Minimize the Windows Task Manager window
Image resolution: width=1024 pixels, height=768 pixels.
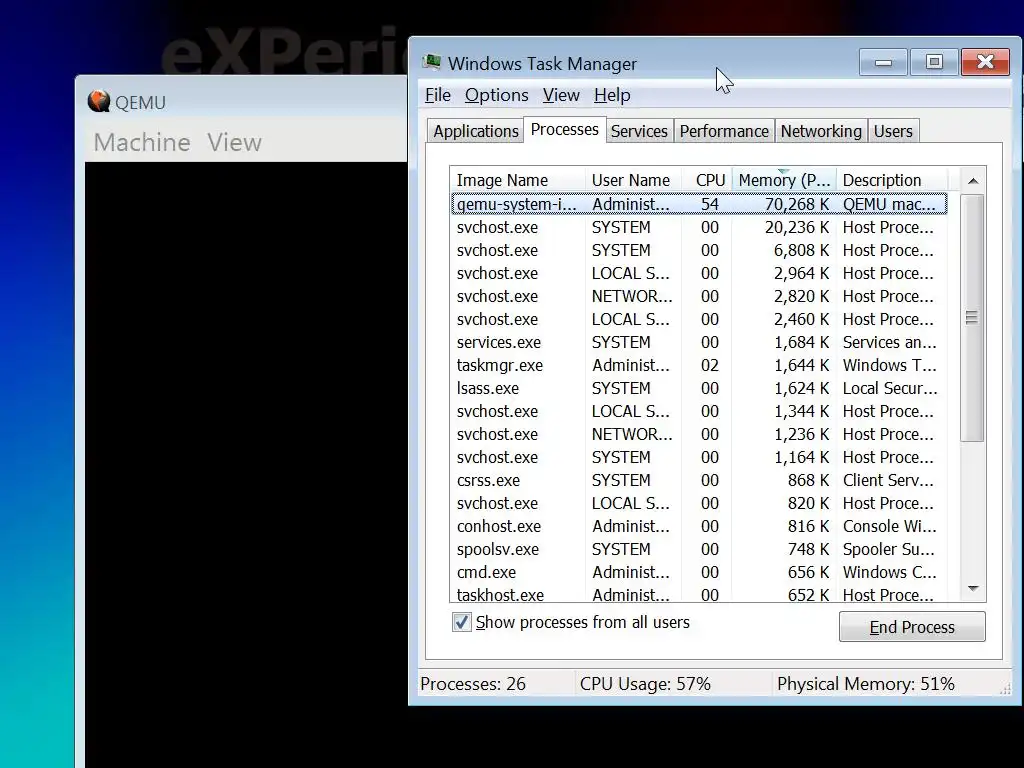pos(883,62)
